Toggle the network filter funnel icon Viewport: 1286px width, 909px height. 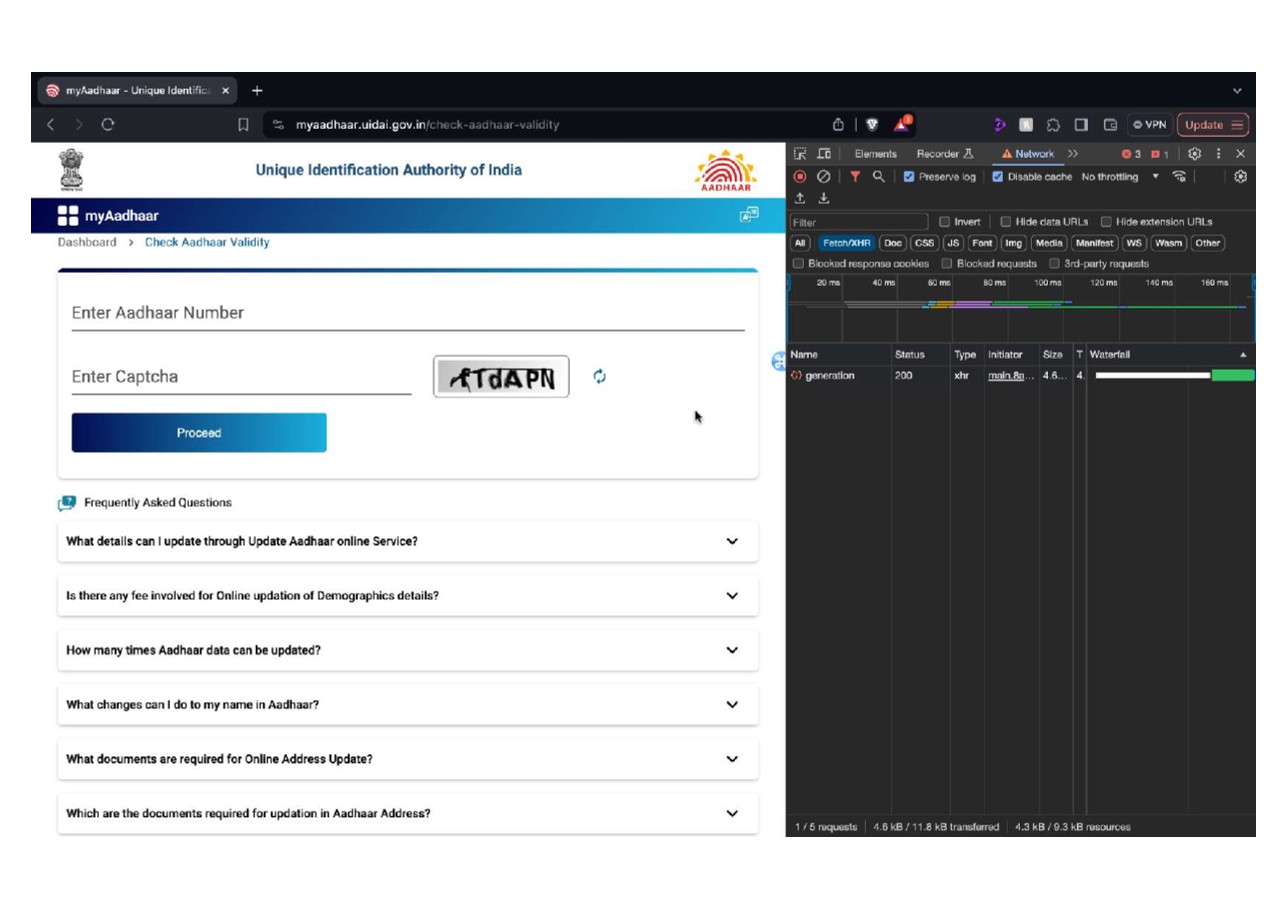(855, 177)
